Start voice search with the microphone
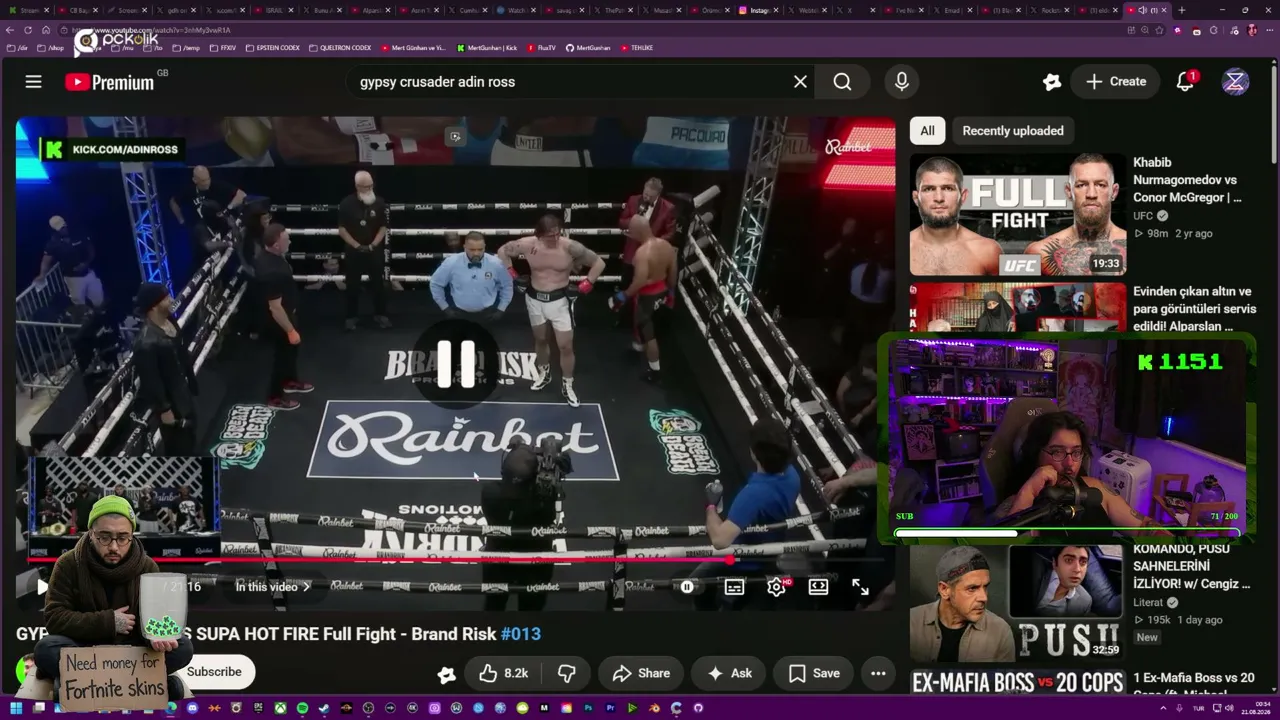1280x720 pixels. [x=901, y=82]
